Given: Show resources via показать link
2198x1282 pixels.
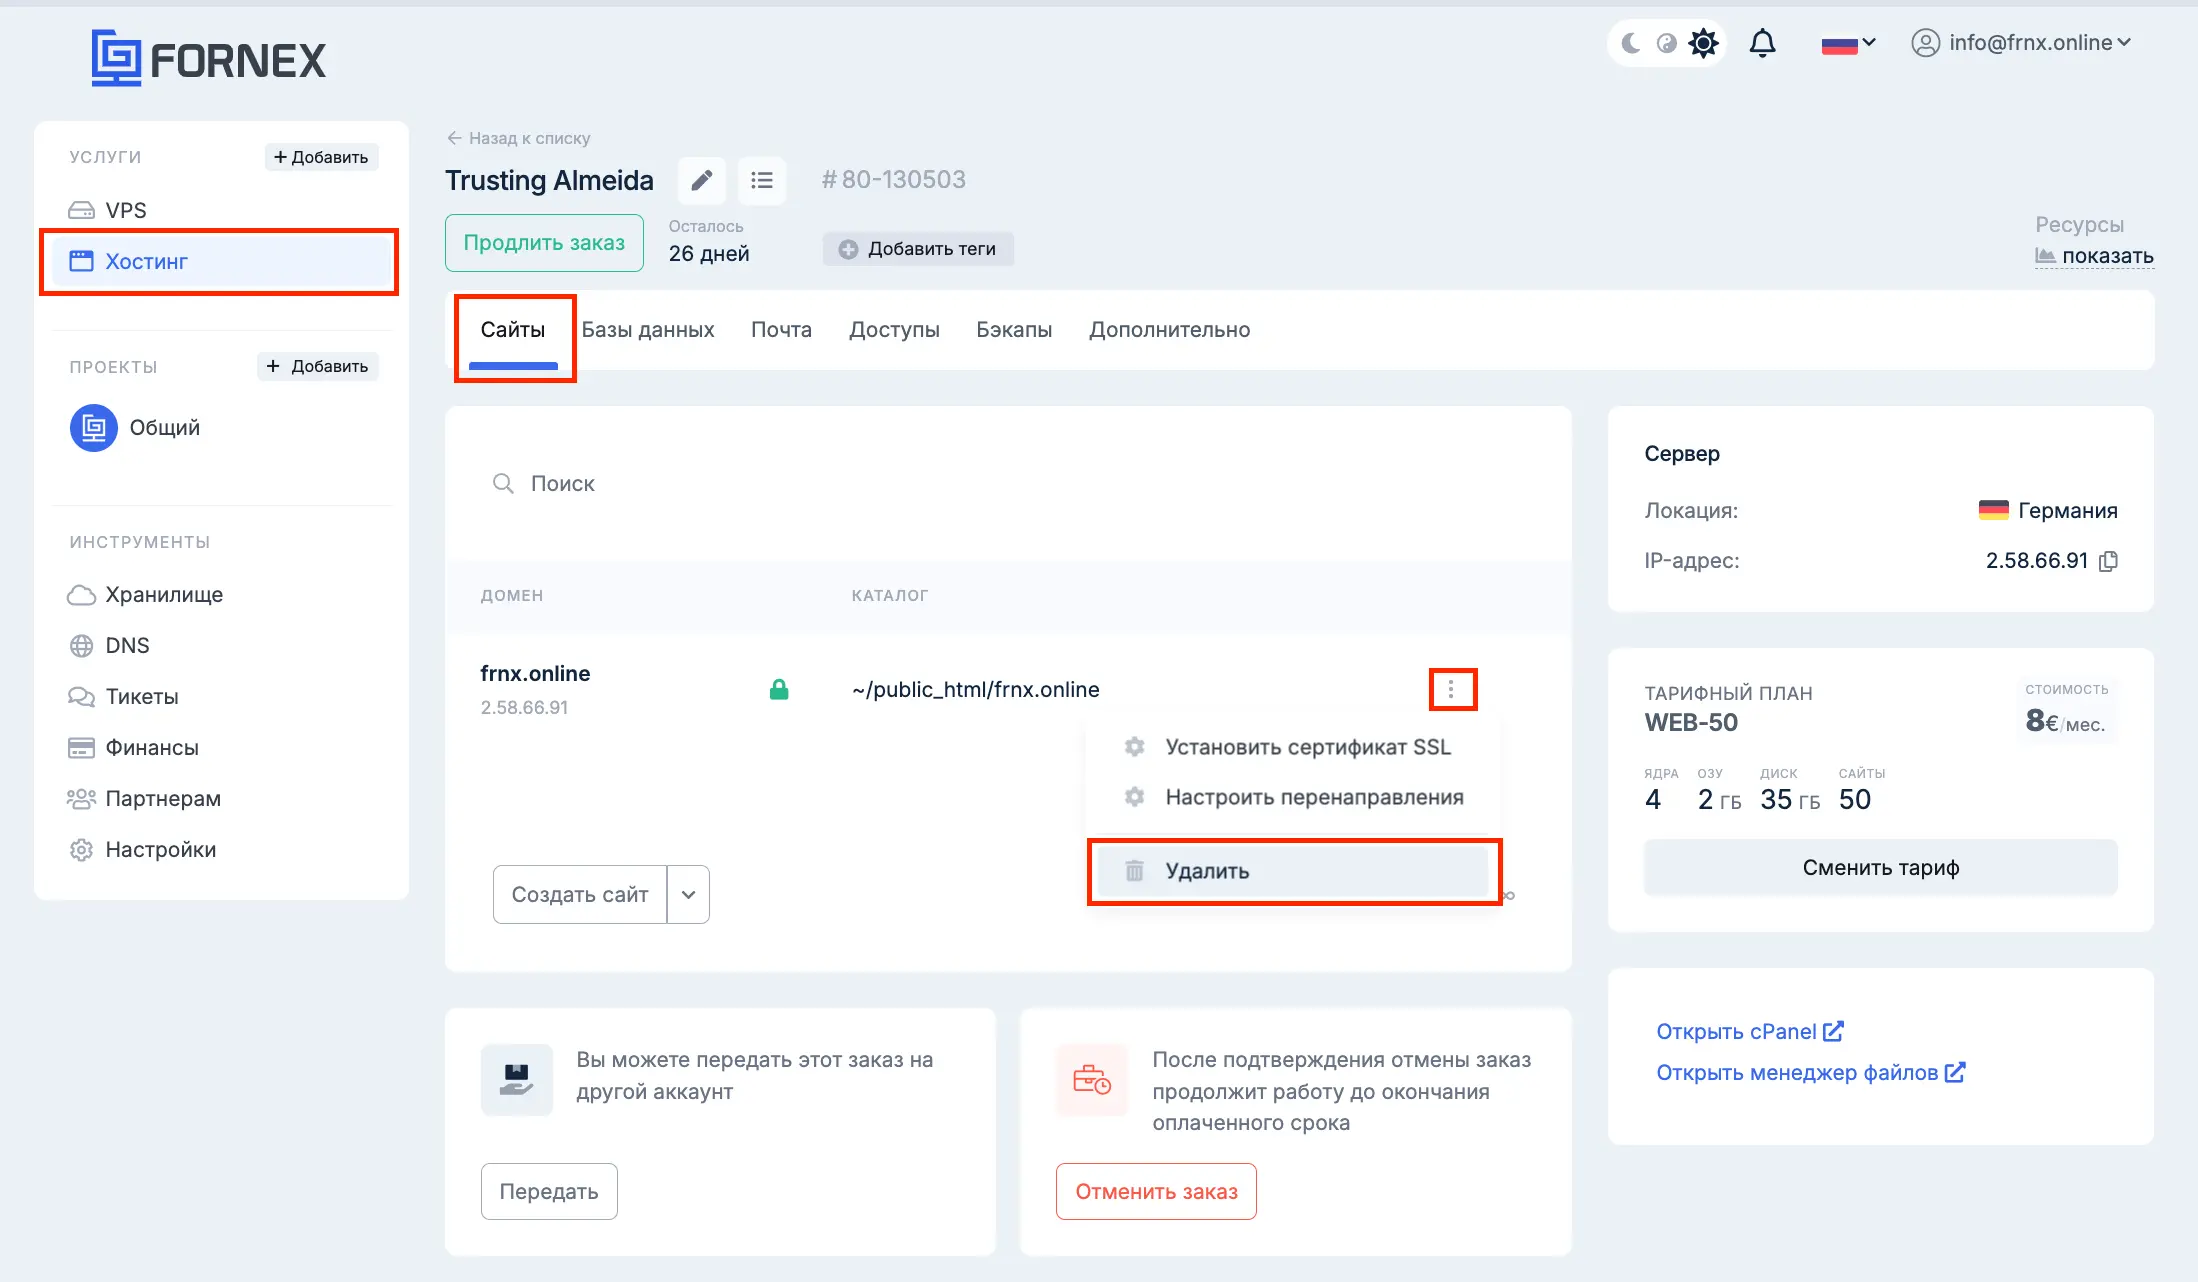Looking at the screenshot, I should [x=2094, y=256].
